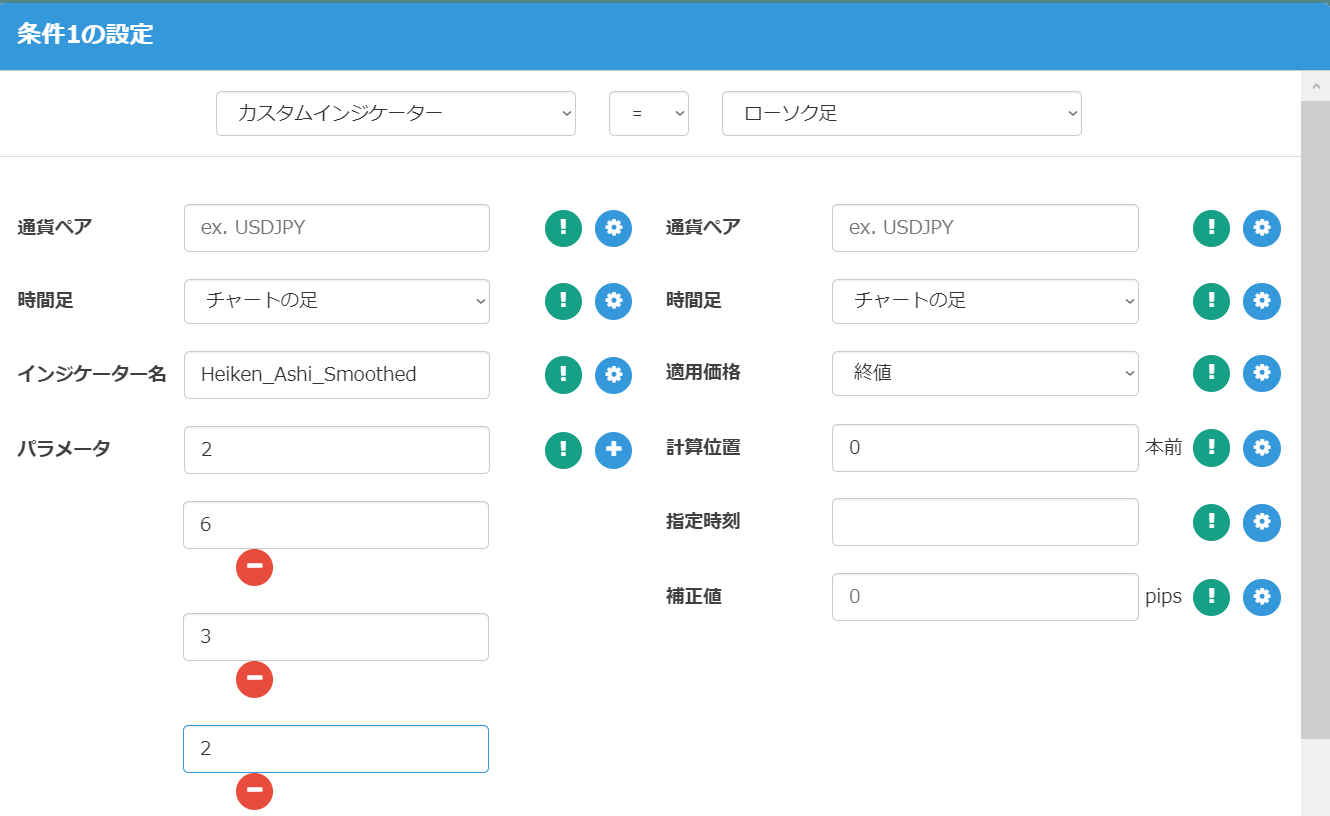This screenshot has height=816, width=1330.
Task: Click the 補正値 label
Action: pyautogui.click(x=694, y=597)
